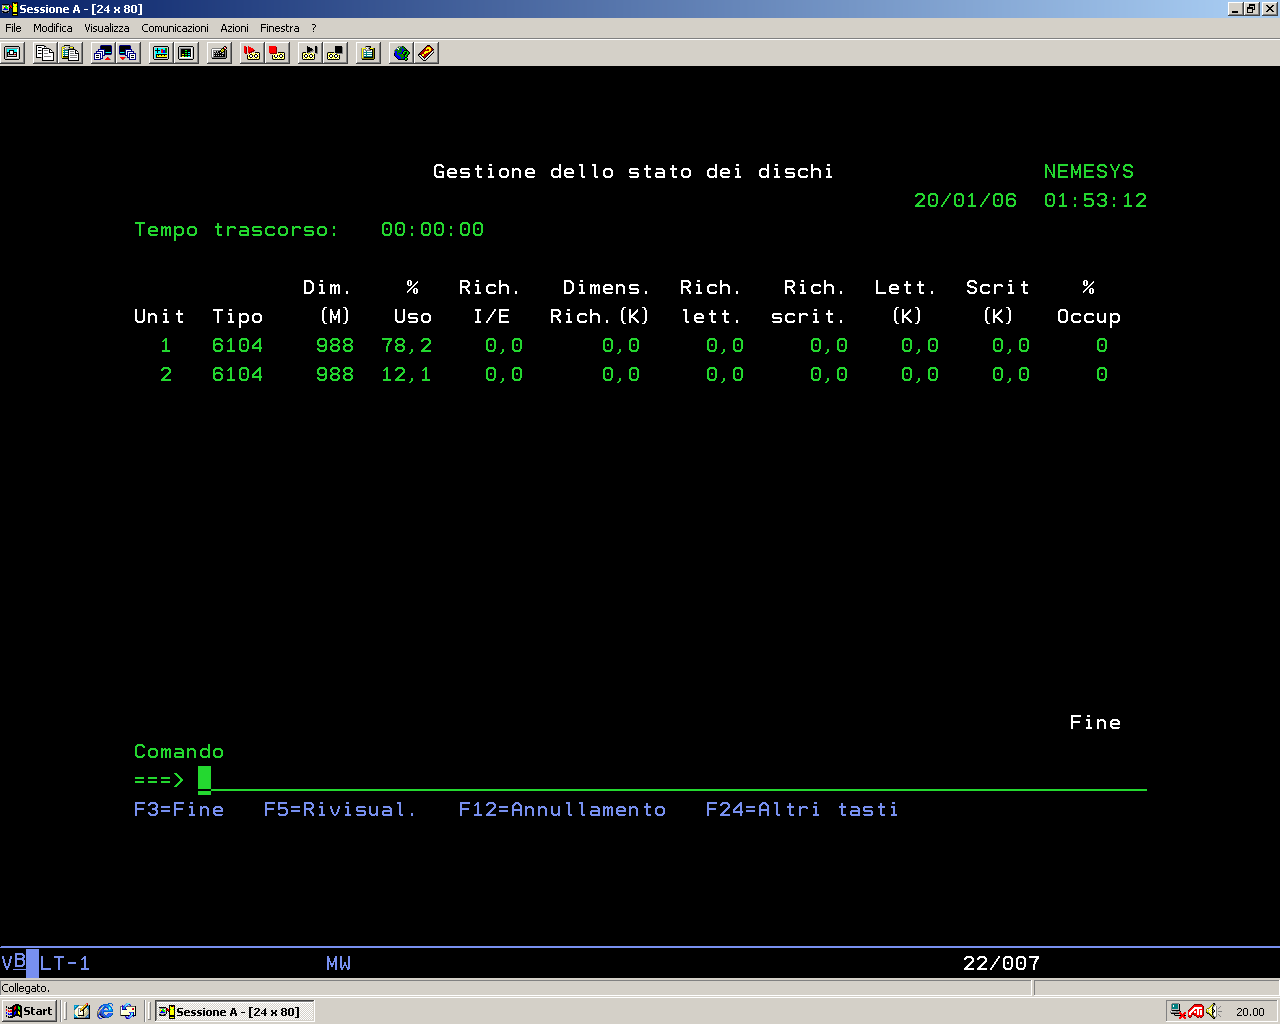Click the F5=Rivisual. function key label

click(340, 809)
